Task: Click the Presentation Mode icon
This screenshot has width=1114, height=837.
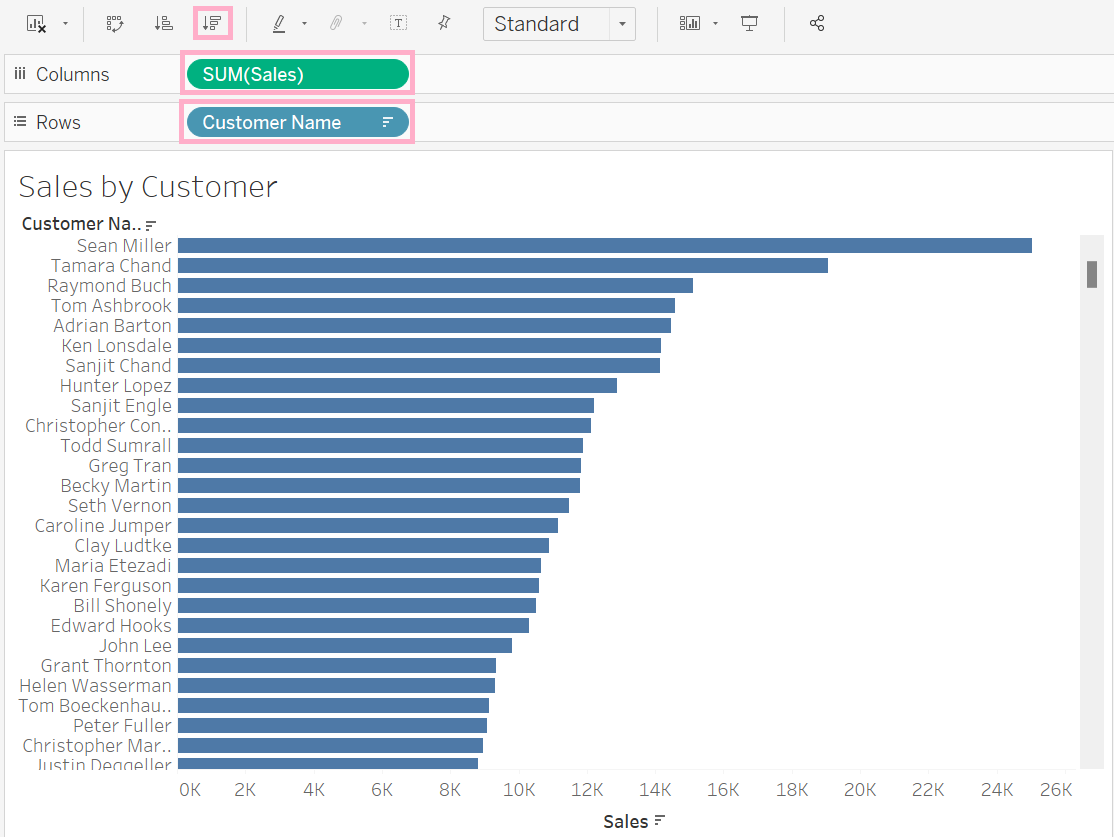Action: coord(749,23)
